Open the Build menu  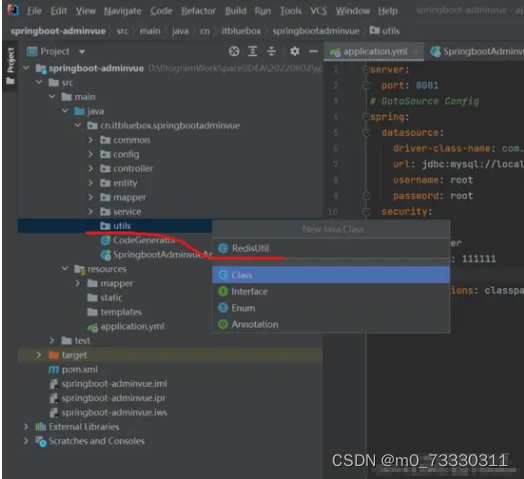click(236, 11)
